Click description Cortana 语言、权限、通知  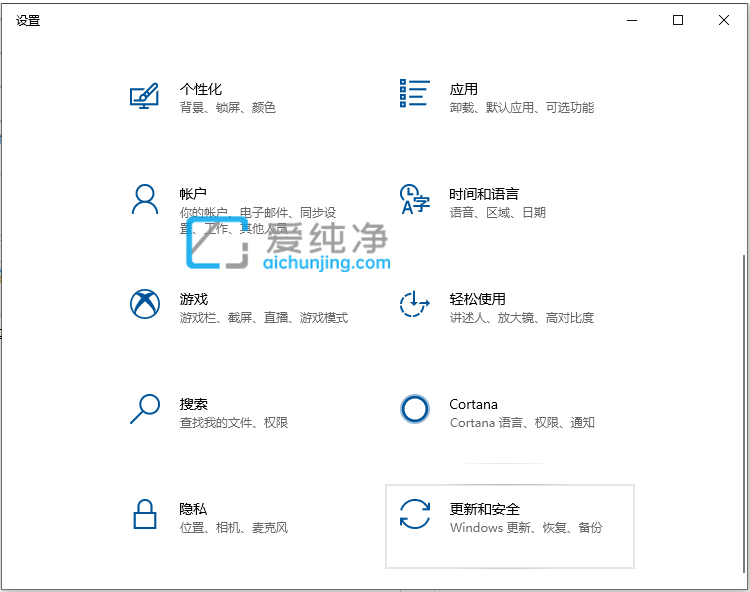[522, 423]
